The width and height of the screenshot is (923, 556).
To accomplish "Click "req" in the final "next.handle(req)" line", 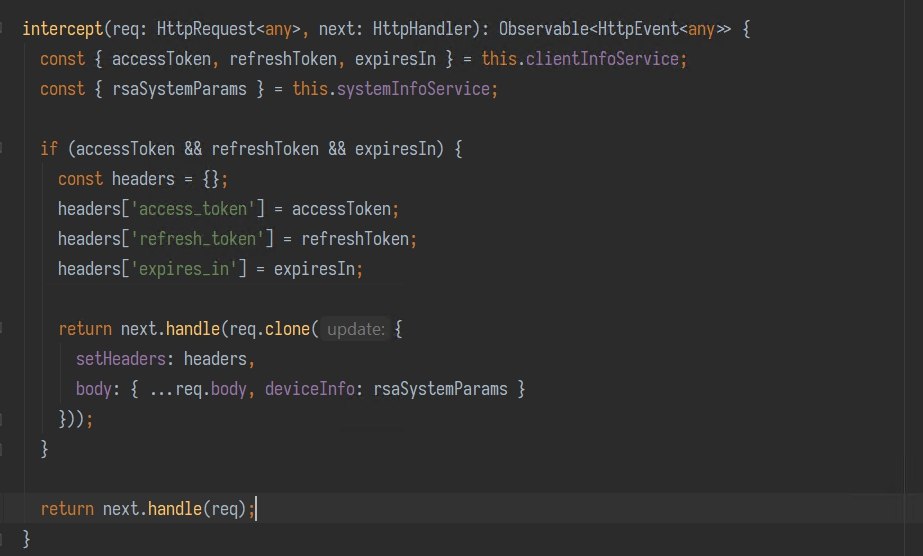I will click(224, 509).
